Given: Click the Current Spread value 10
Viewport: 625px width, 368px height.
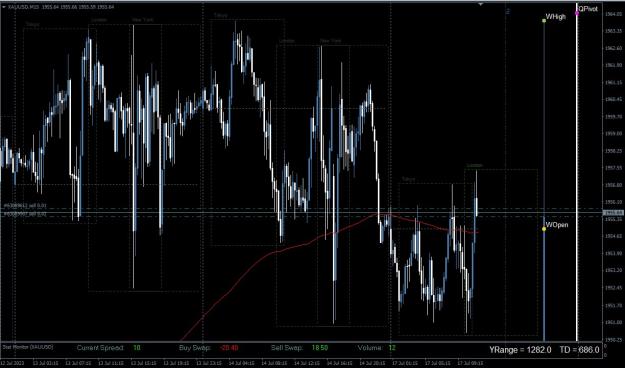Looking at the screenshot, I should [x=137, y=348].
